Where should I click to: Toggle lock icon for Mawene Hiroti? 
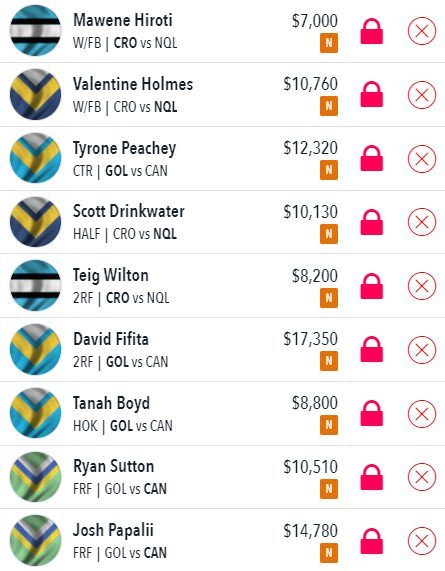(x=371, y=31)
